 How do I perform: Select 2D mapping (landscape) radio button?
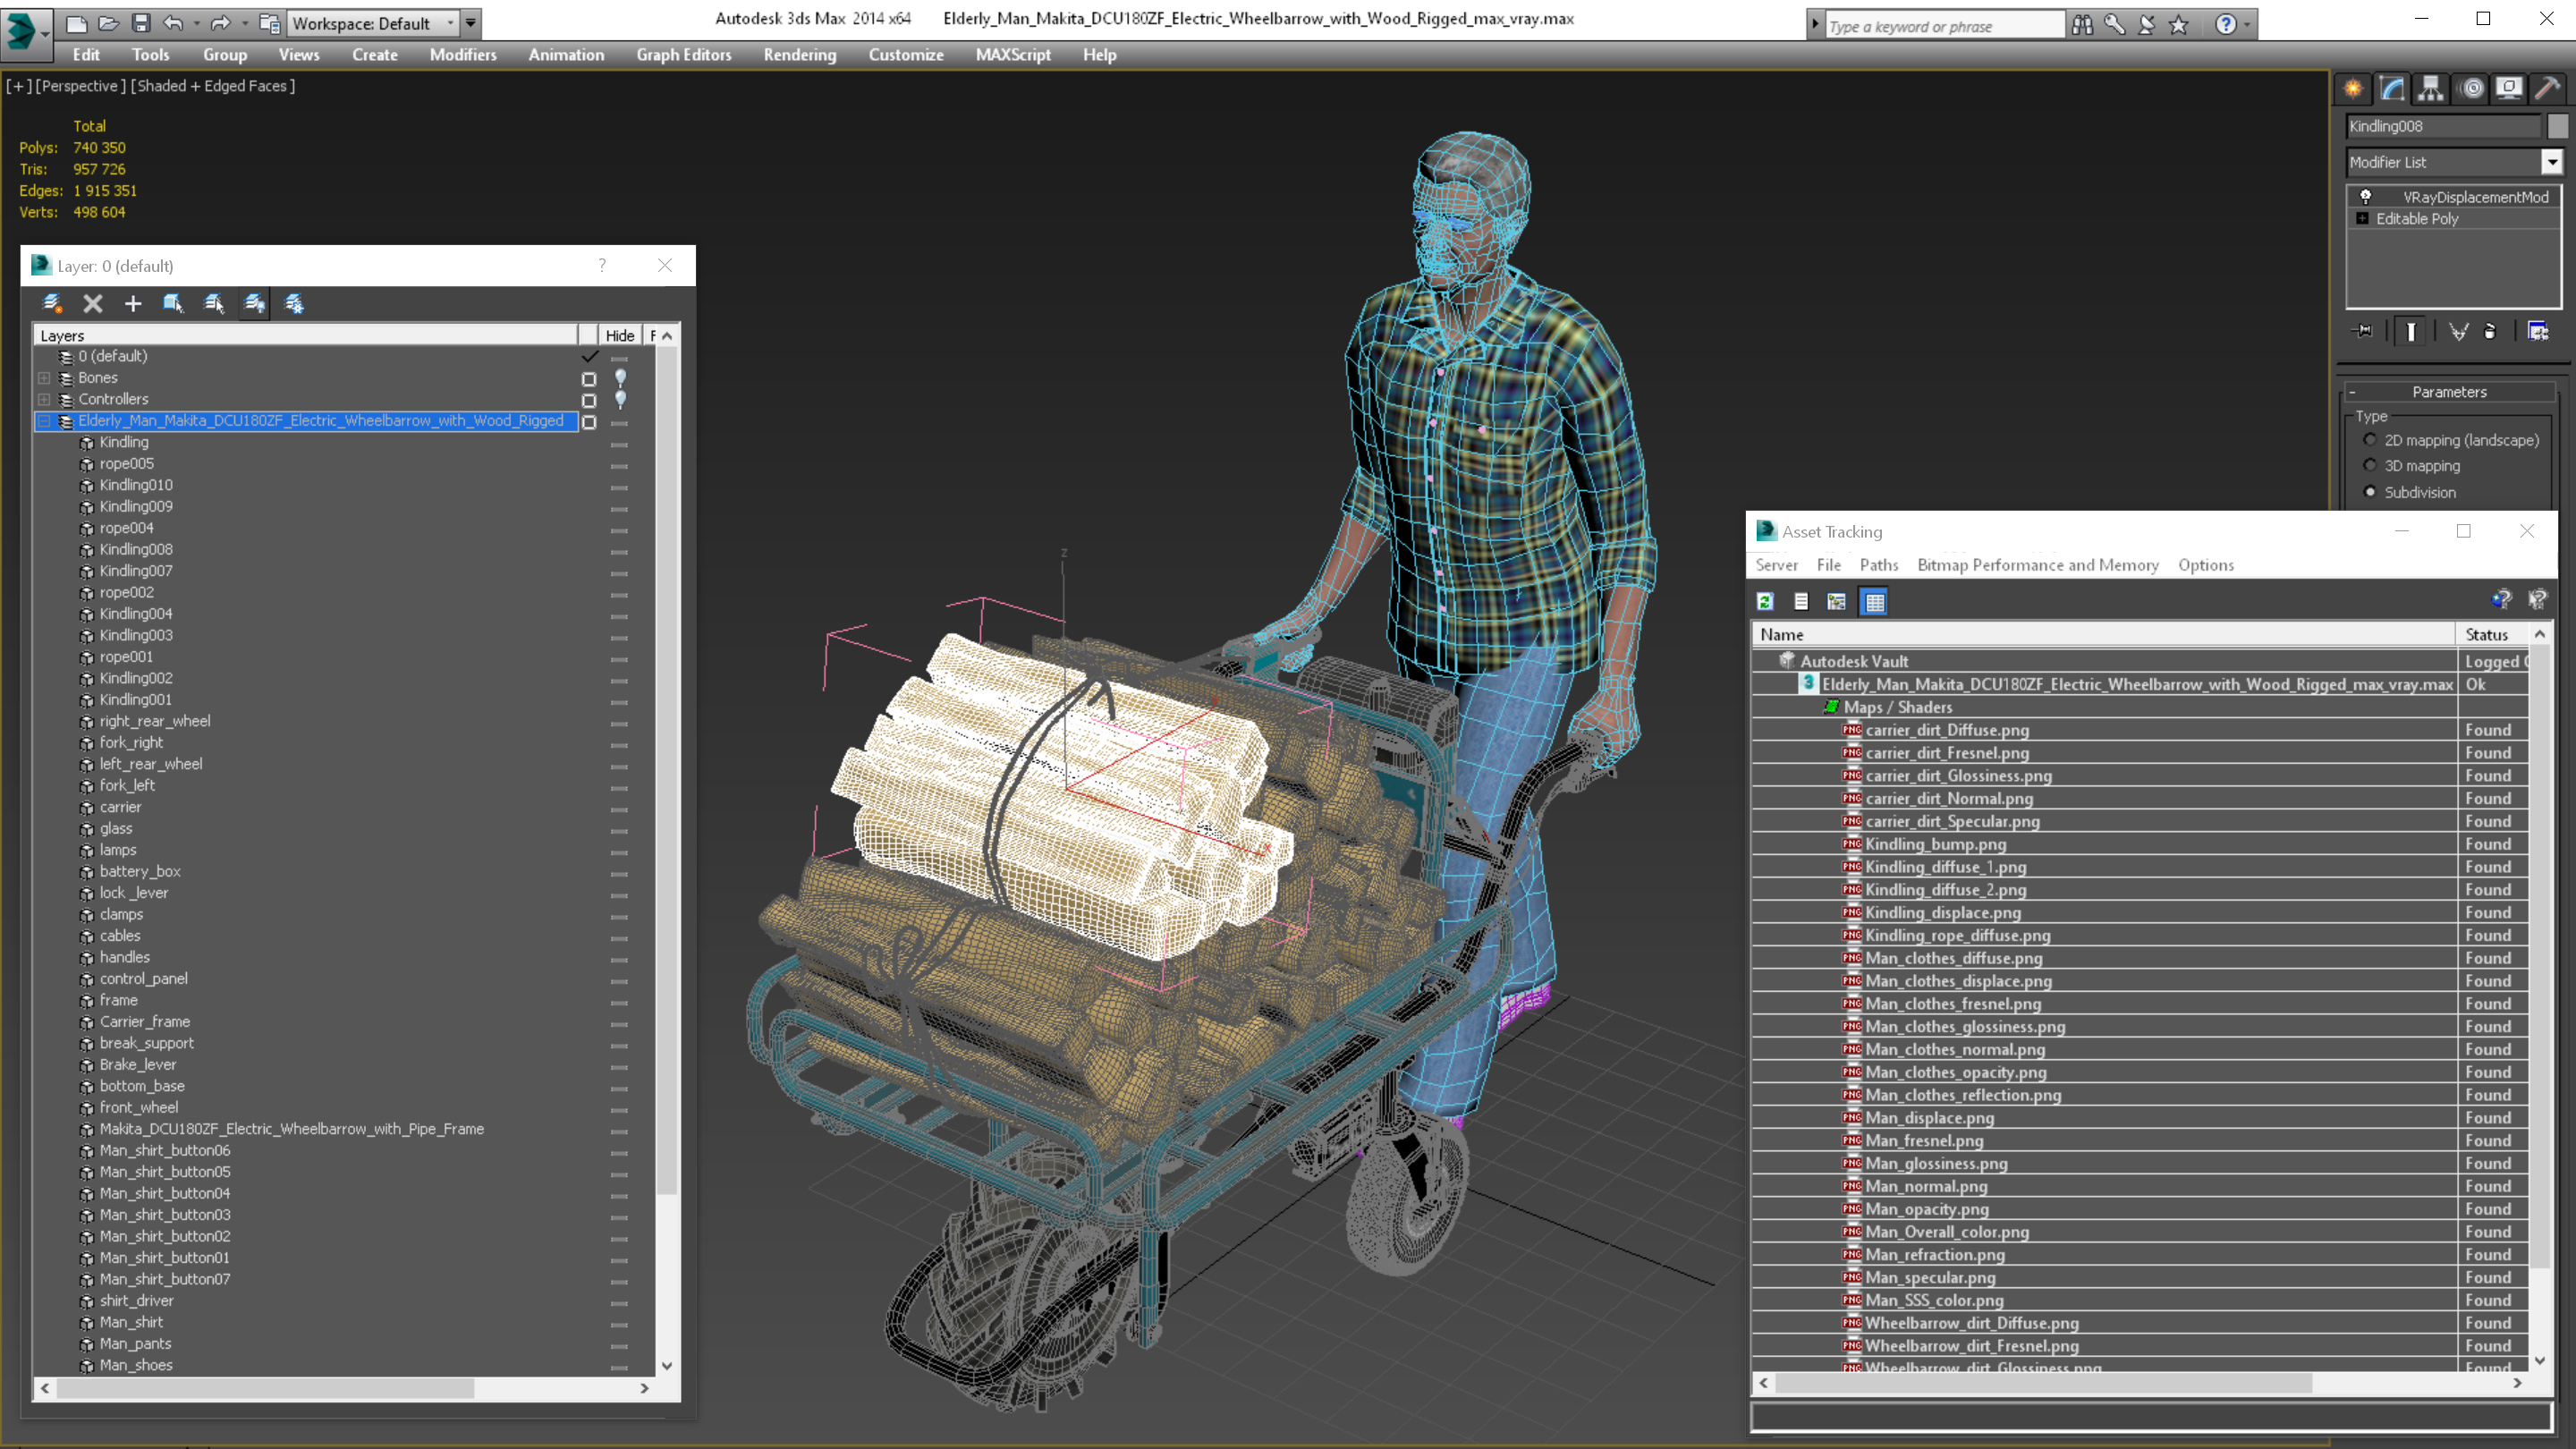[2370, 440]
